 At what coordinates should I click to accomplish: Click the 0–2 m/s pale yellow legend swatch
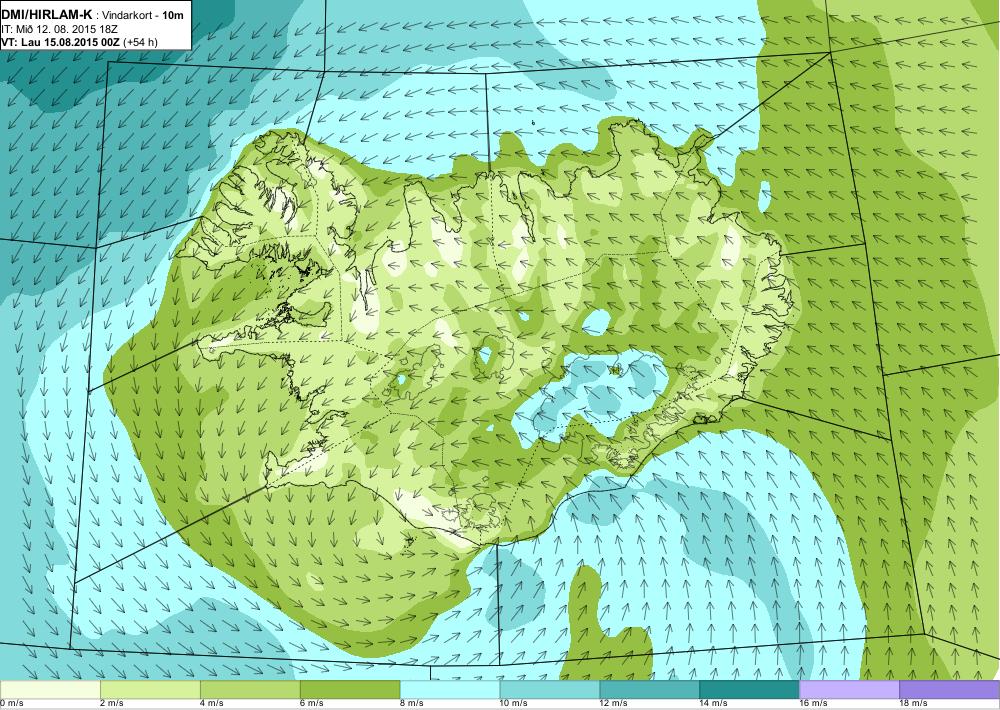(50, 690)
